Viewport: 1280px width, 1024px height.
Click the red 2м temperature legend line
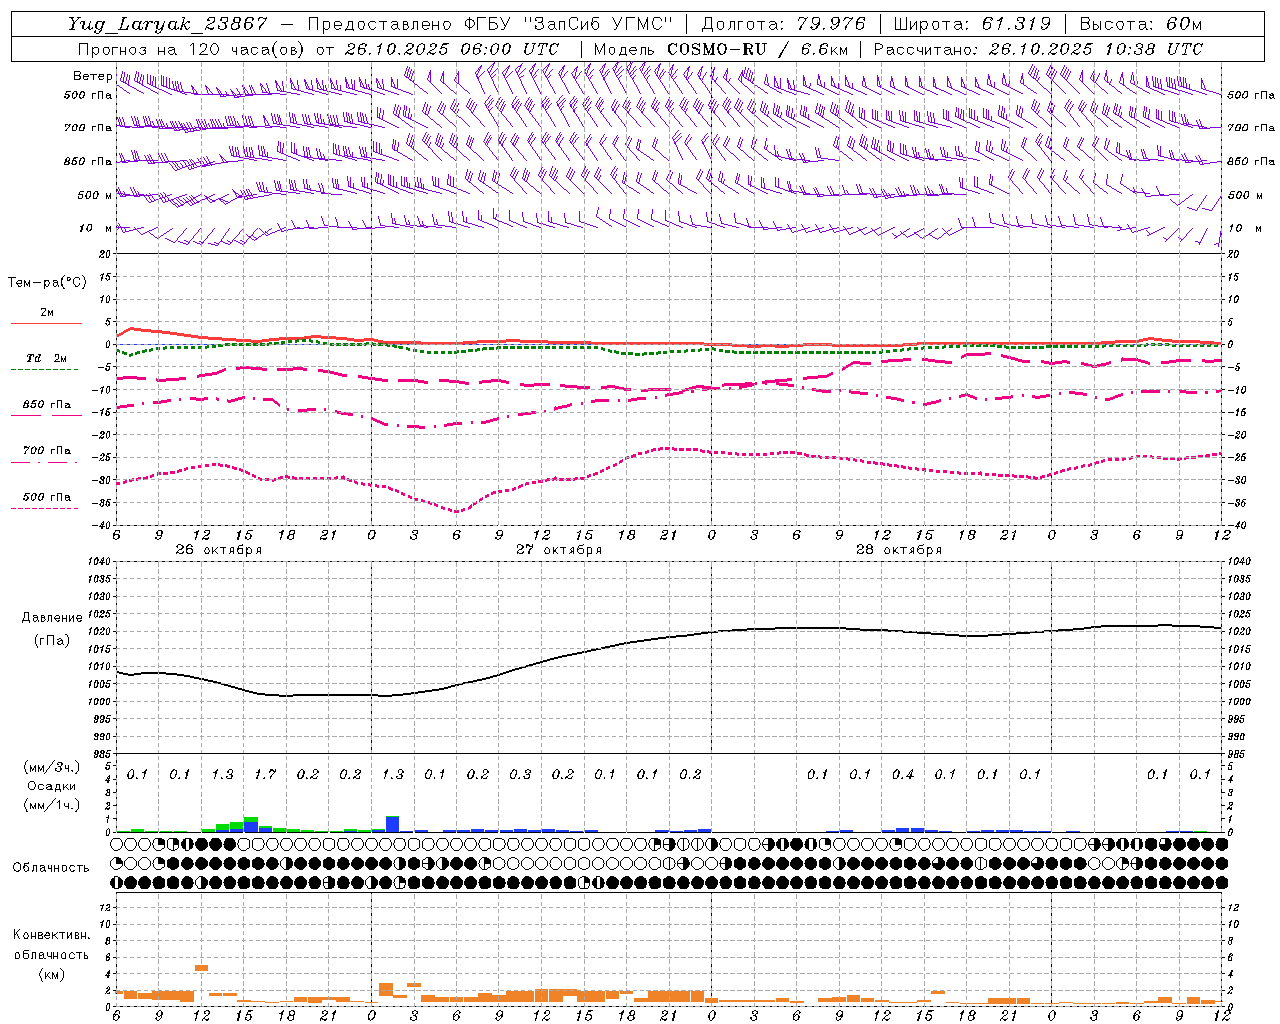(46, 323)
